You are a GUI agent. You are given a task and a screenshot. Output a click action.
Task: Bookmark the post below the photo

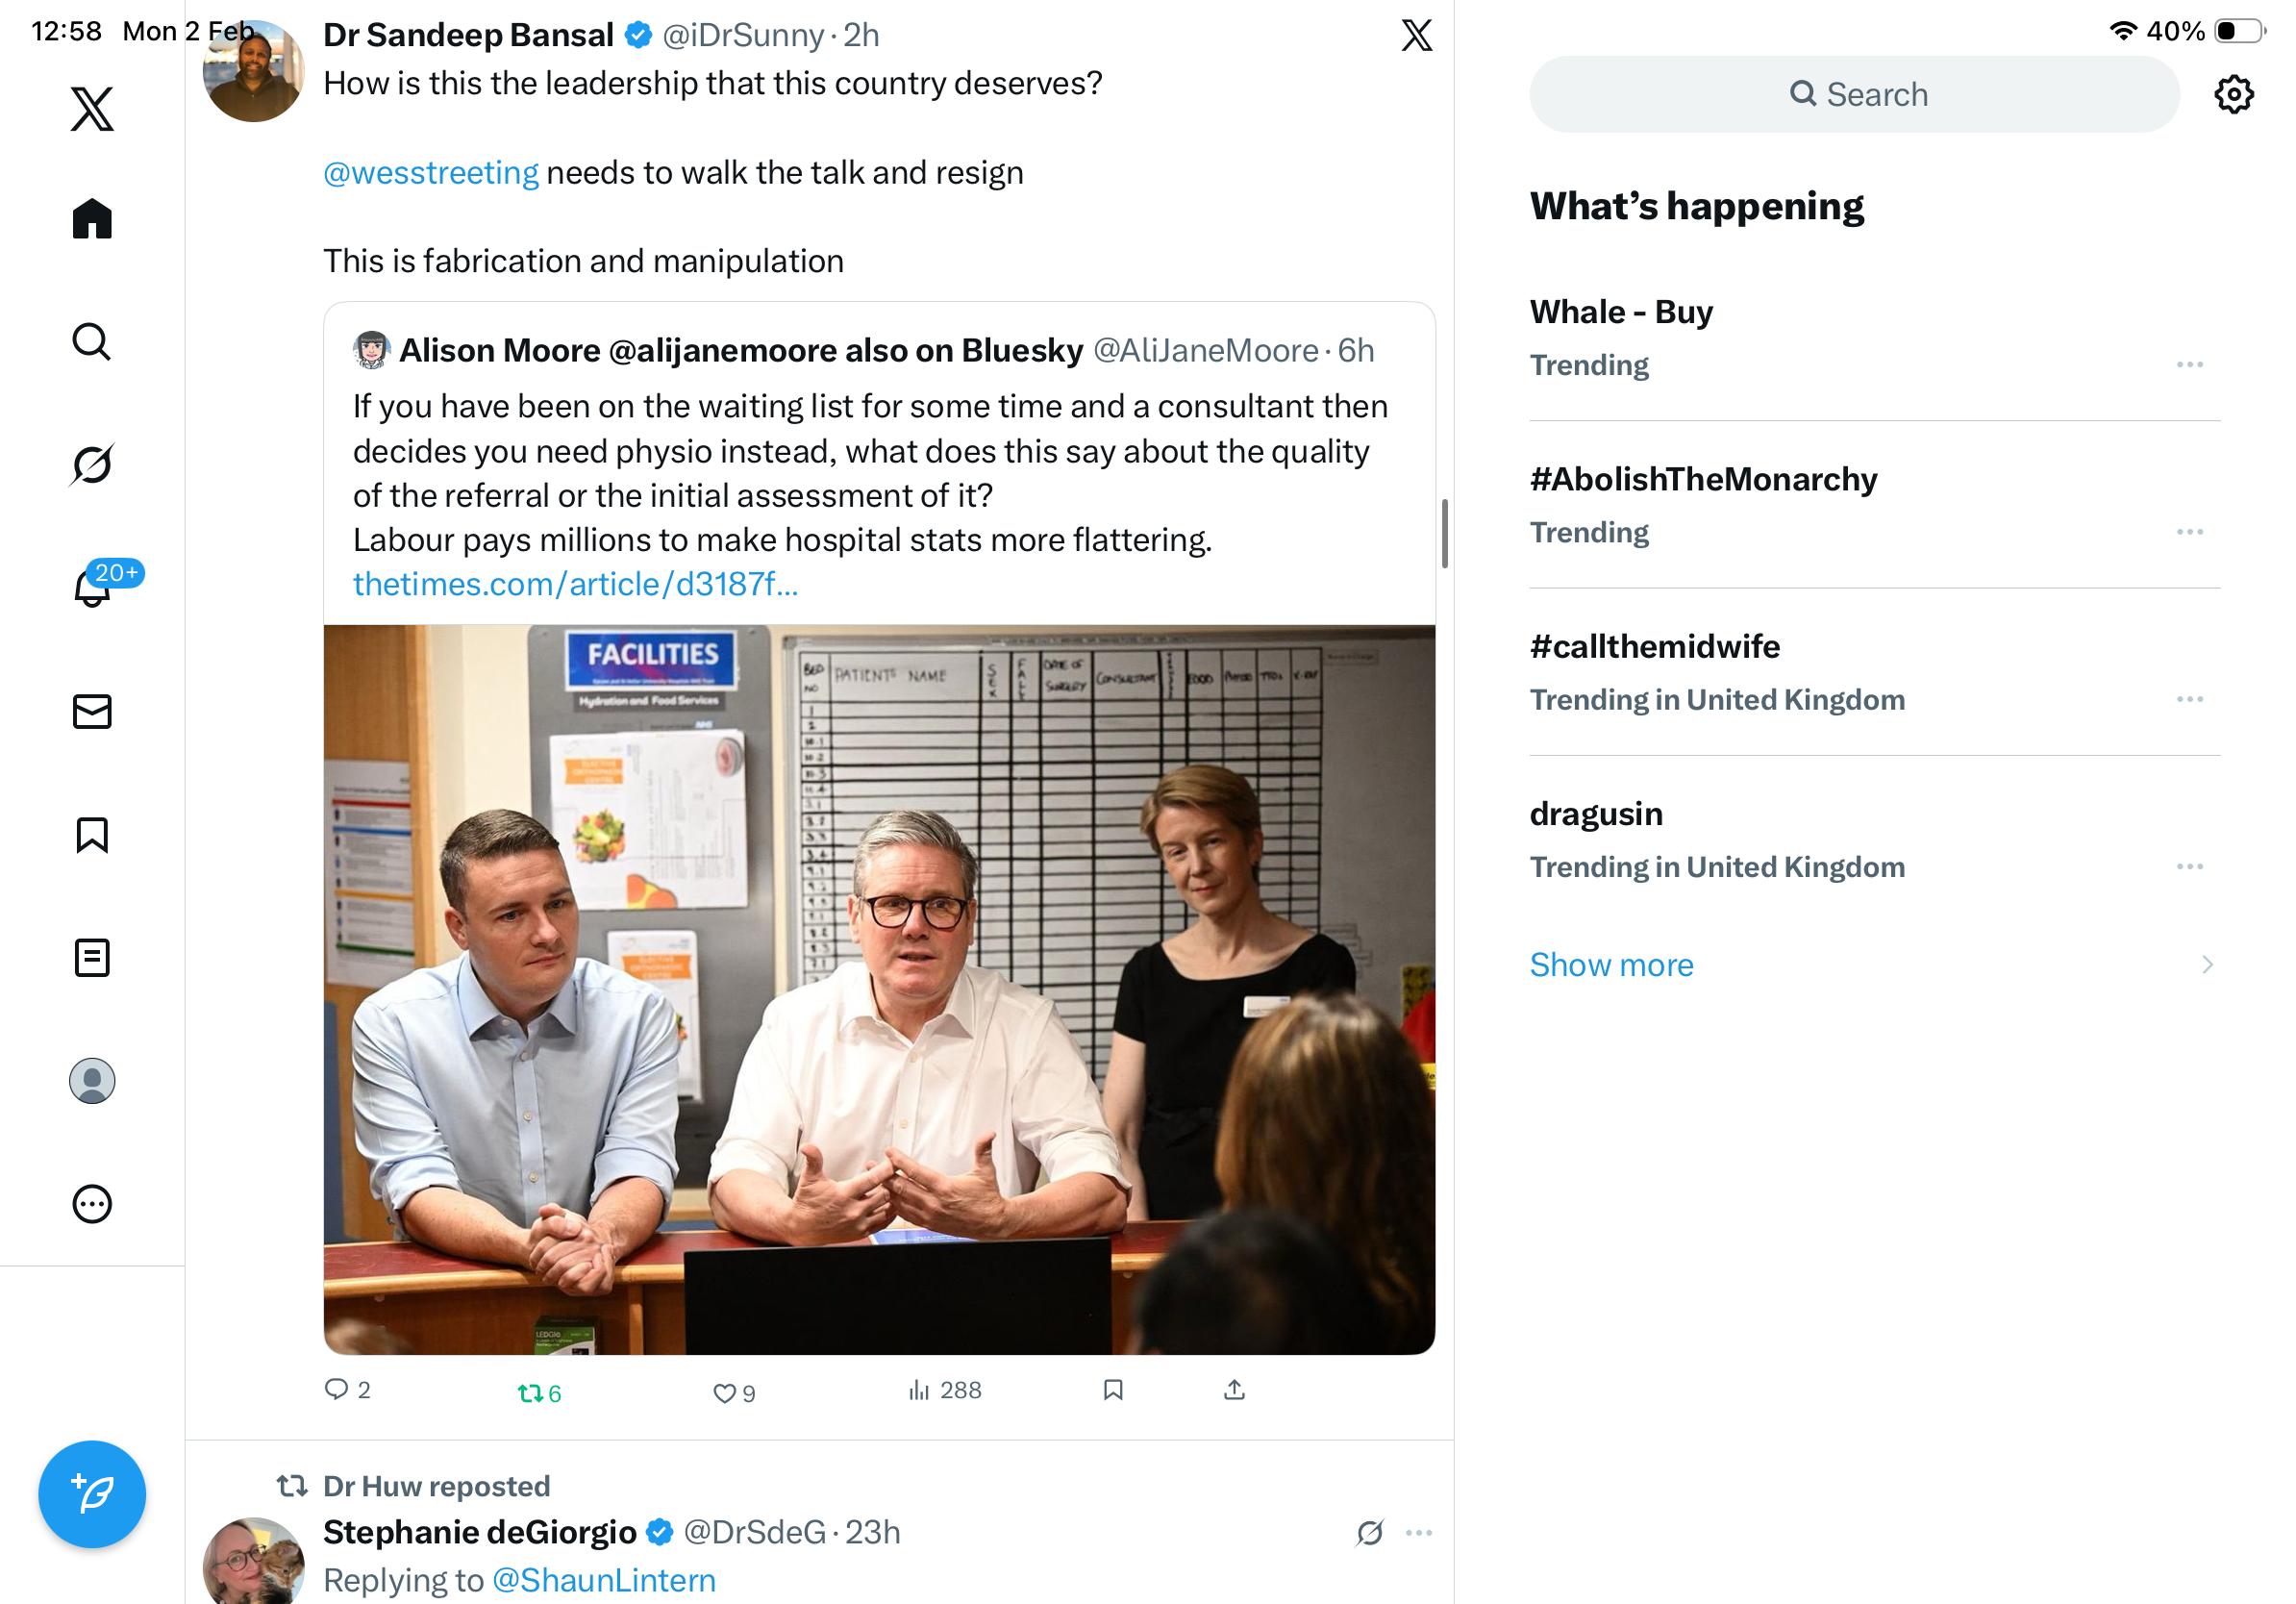pos(1113,1390)
